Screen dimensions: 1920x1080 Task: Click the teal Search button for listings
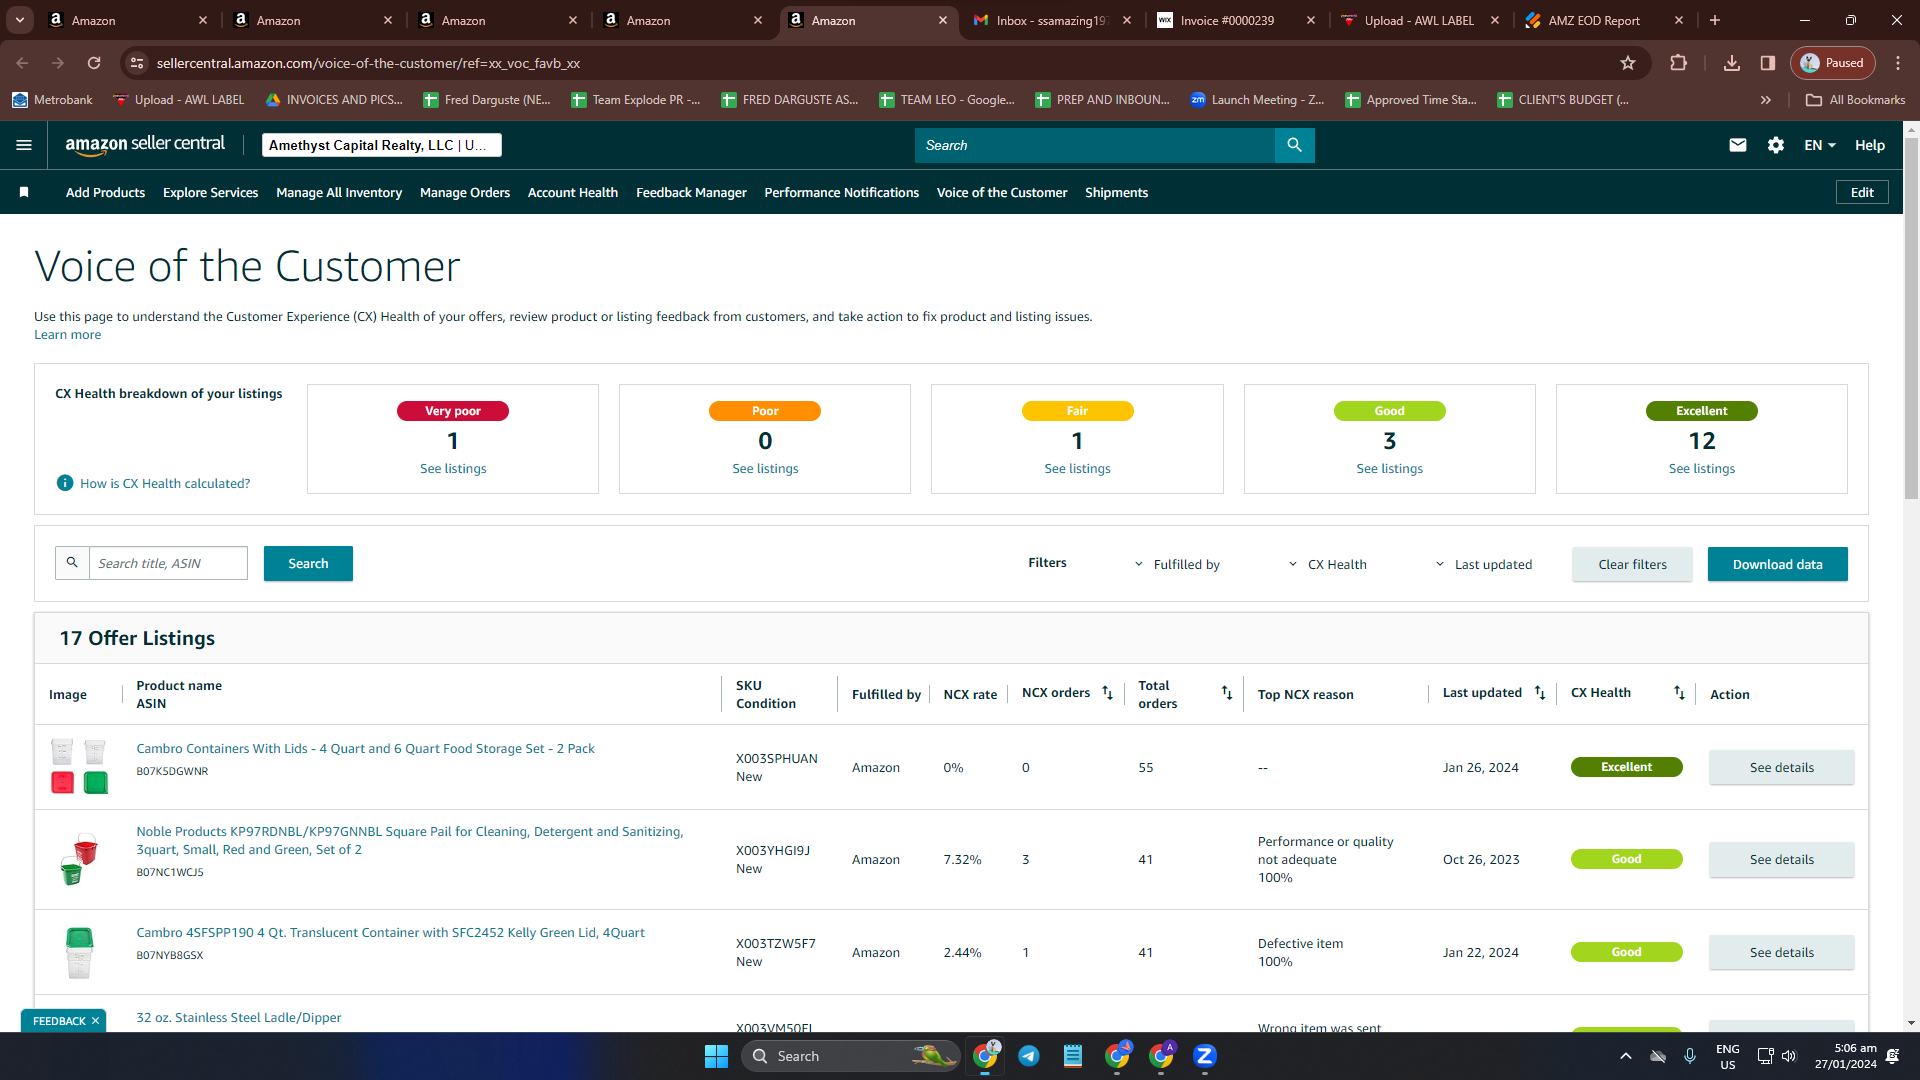tap(308, 563)
